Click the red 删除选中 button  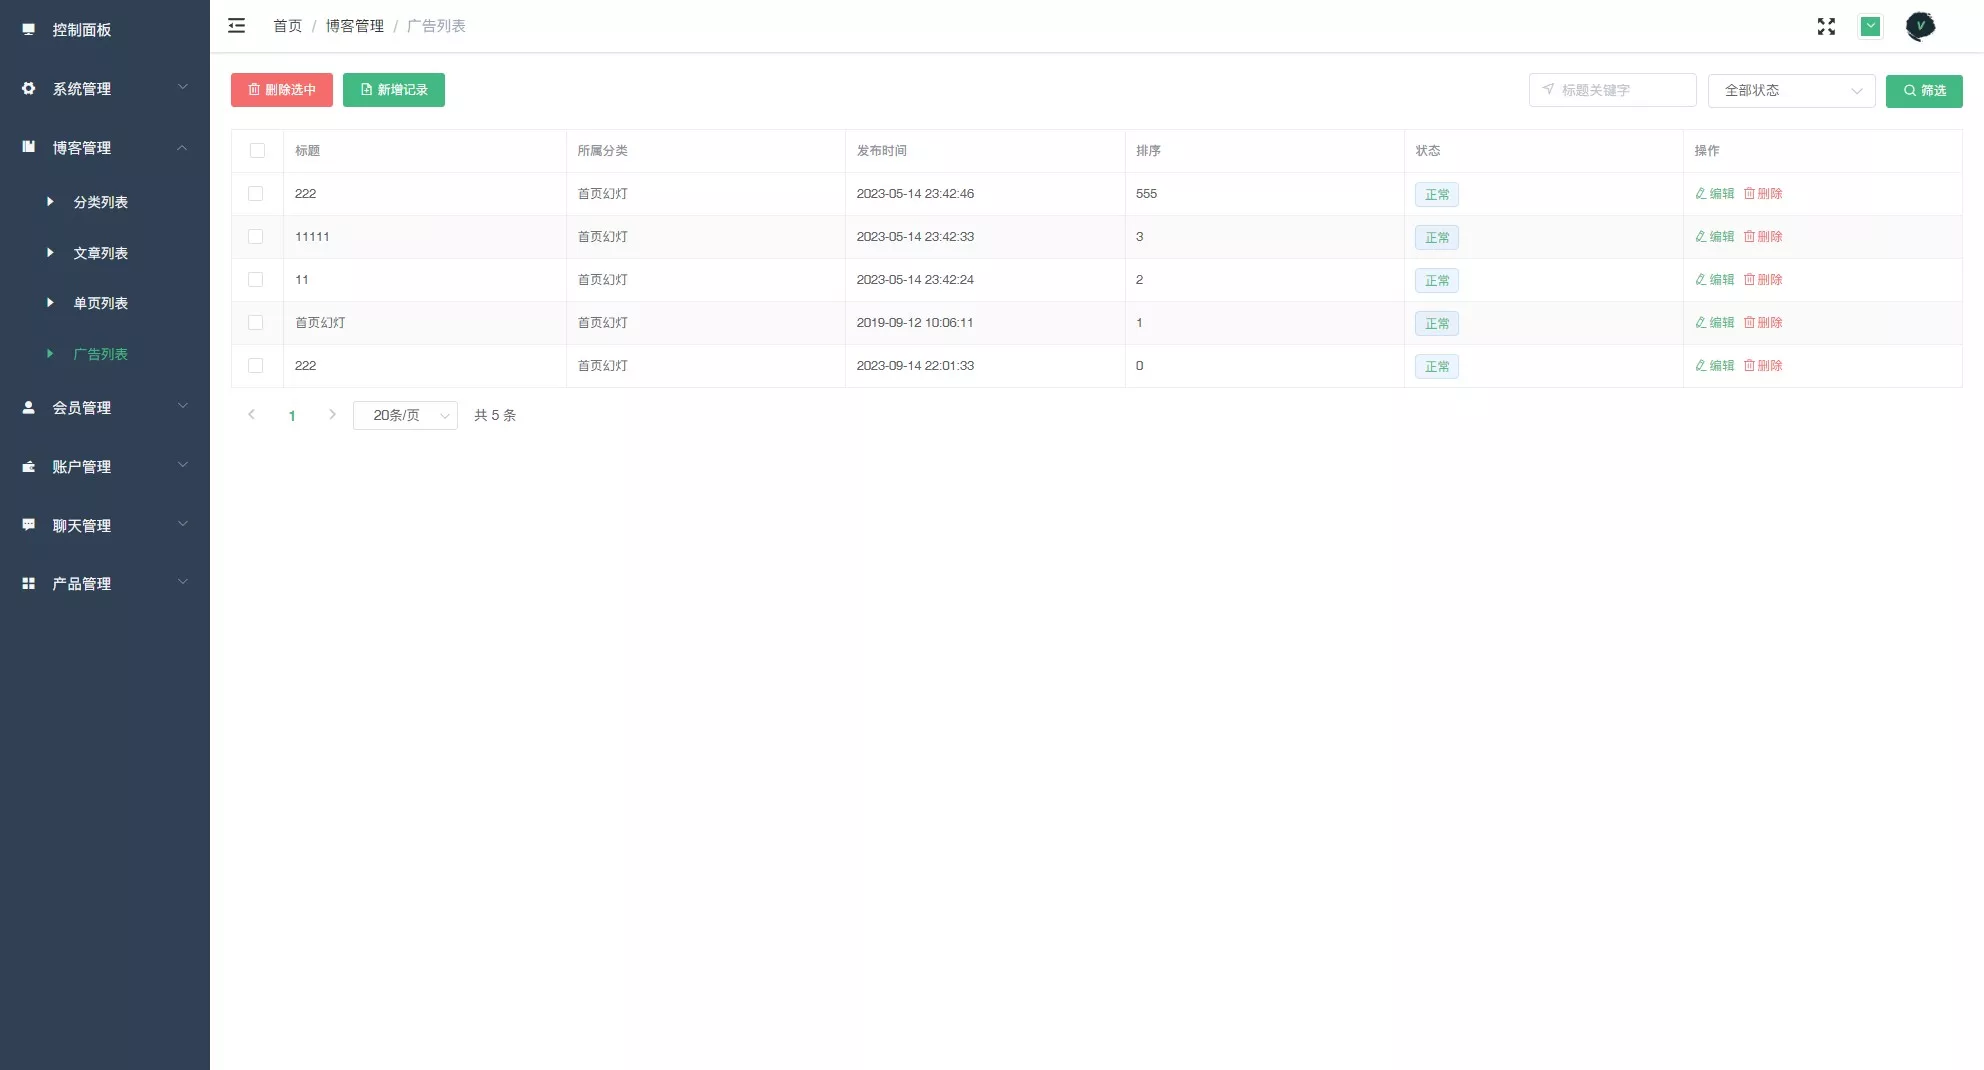pyautogui.click(x=282, y=90)
